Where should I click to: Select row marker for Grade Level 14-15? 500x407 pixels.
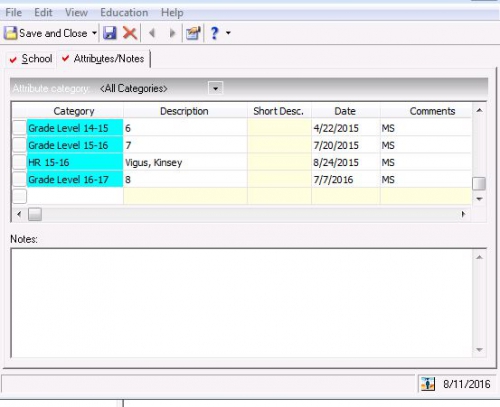(x=19, y=128)
